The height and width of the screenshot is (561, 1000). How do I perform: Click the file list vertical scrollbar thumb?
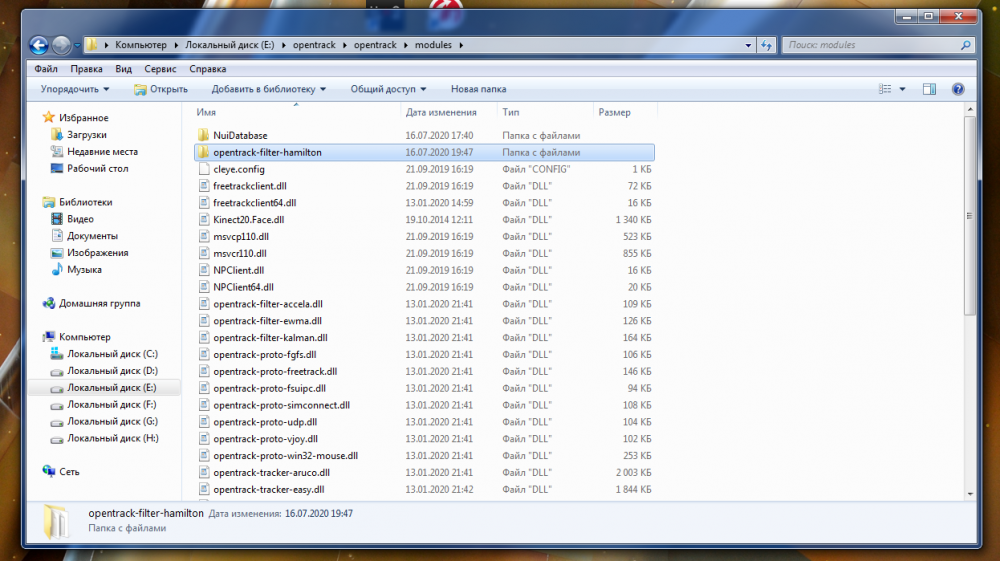coord(970,215)
